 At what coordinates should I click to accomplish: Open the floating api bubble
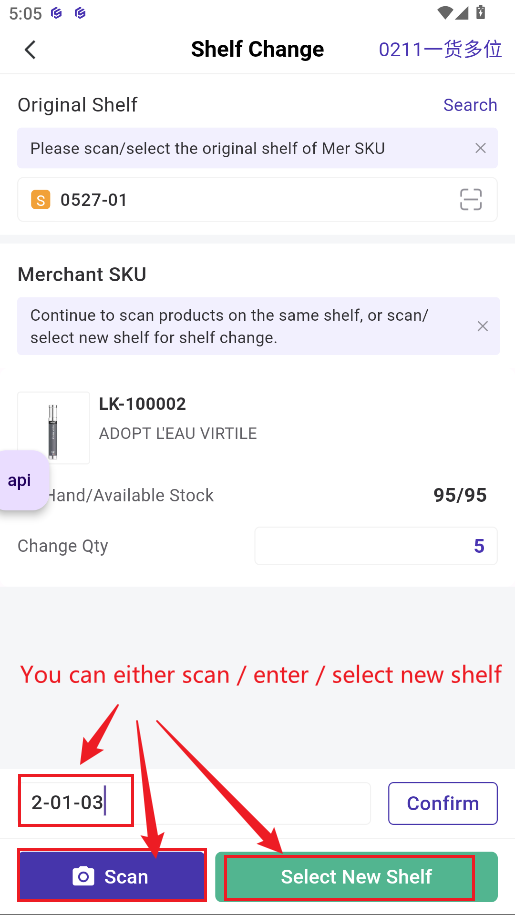click(22, 481)
